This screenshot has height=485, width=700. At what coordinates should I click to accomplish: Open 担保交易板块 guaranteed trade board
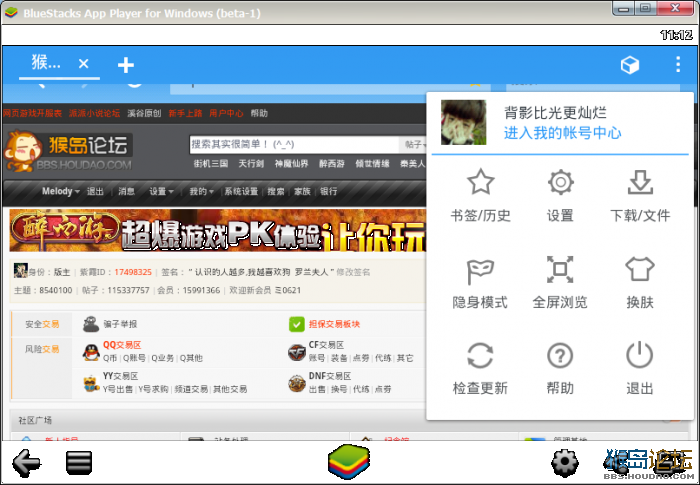point(334,324)
